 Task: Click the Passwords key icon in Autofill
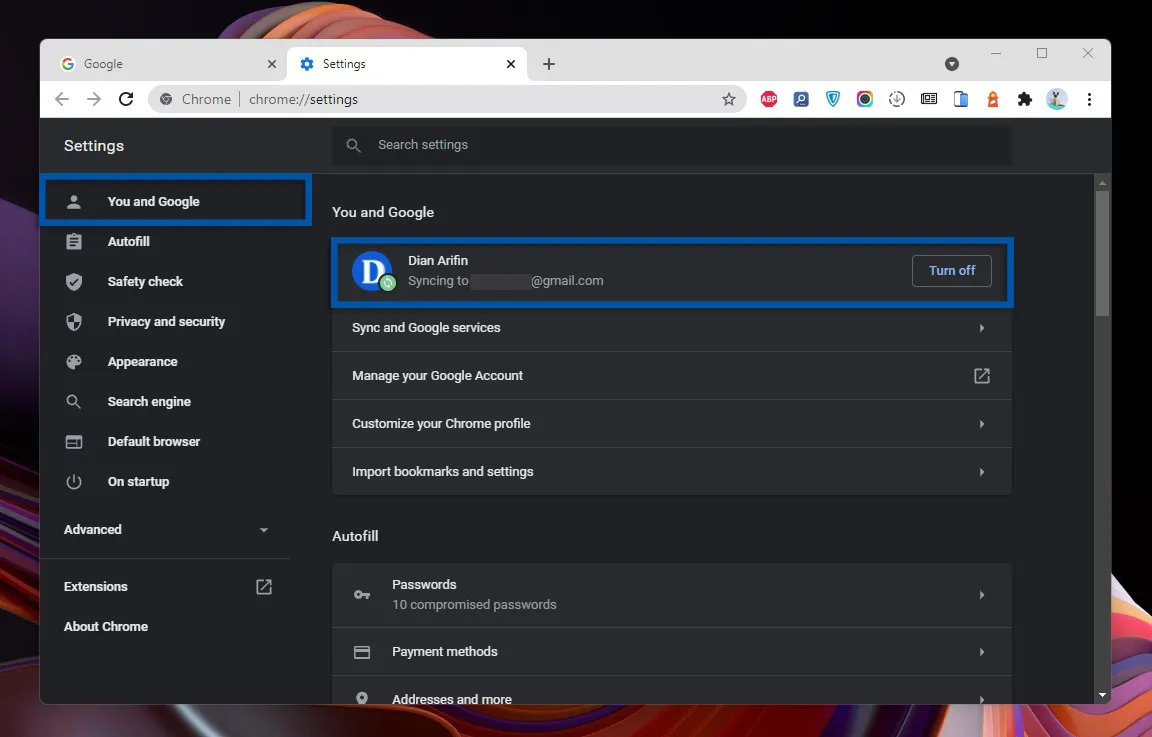tap(361, 594)
